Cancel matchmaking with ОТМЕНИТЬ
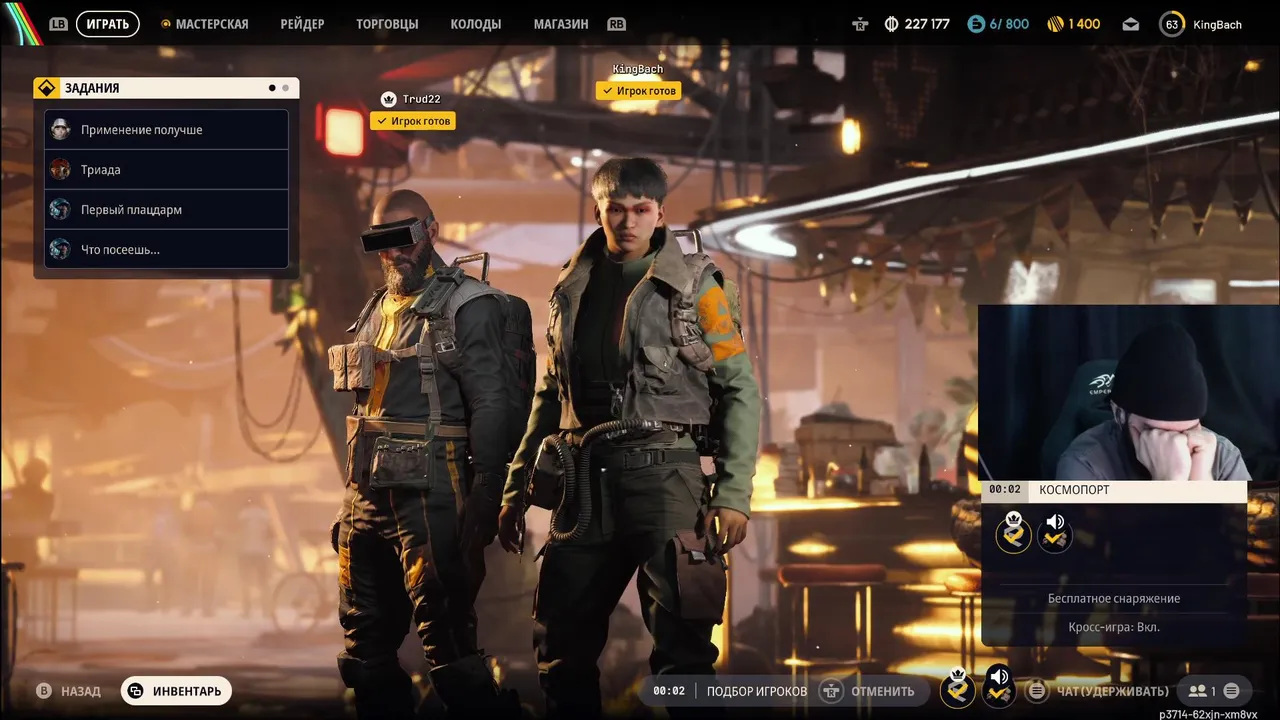 pyautogui.click(x=882, y=691)
